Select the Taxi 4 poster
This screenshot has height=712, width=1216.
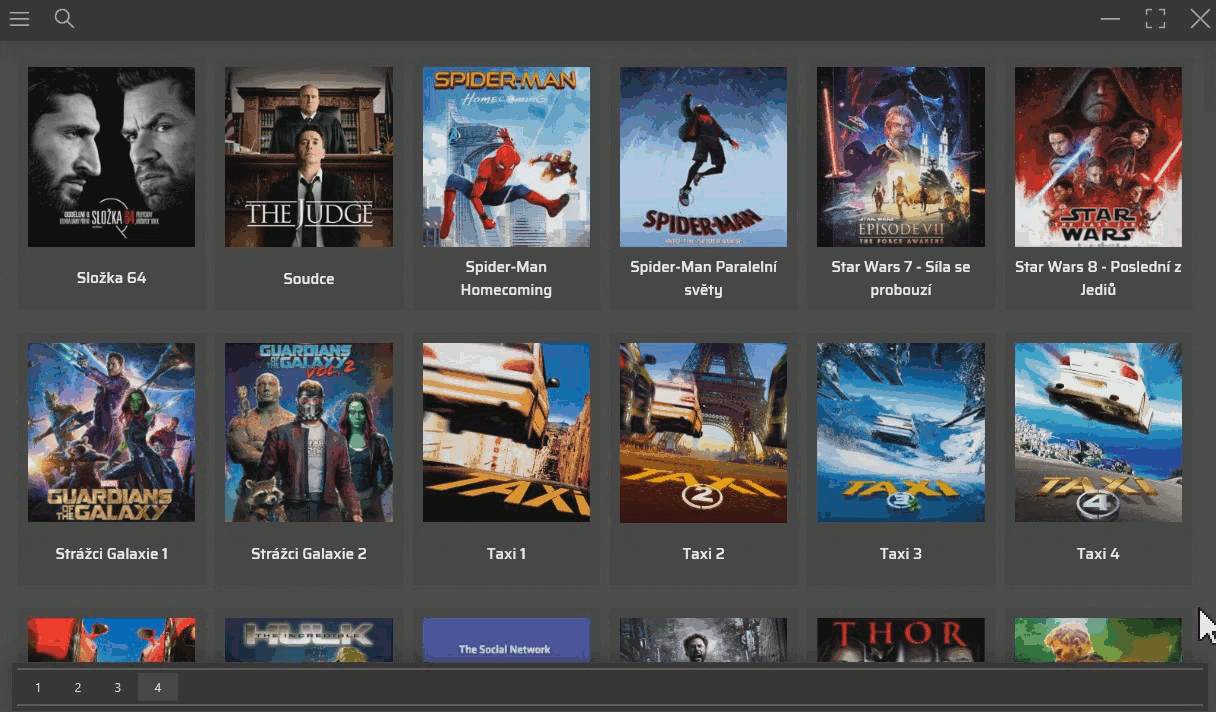[1098, 433]
